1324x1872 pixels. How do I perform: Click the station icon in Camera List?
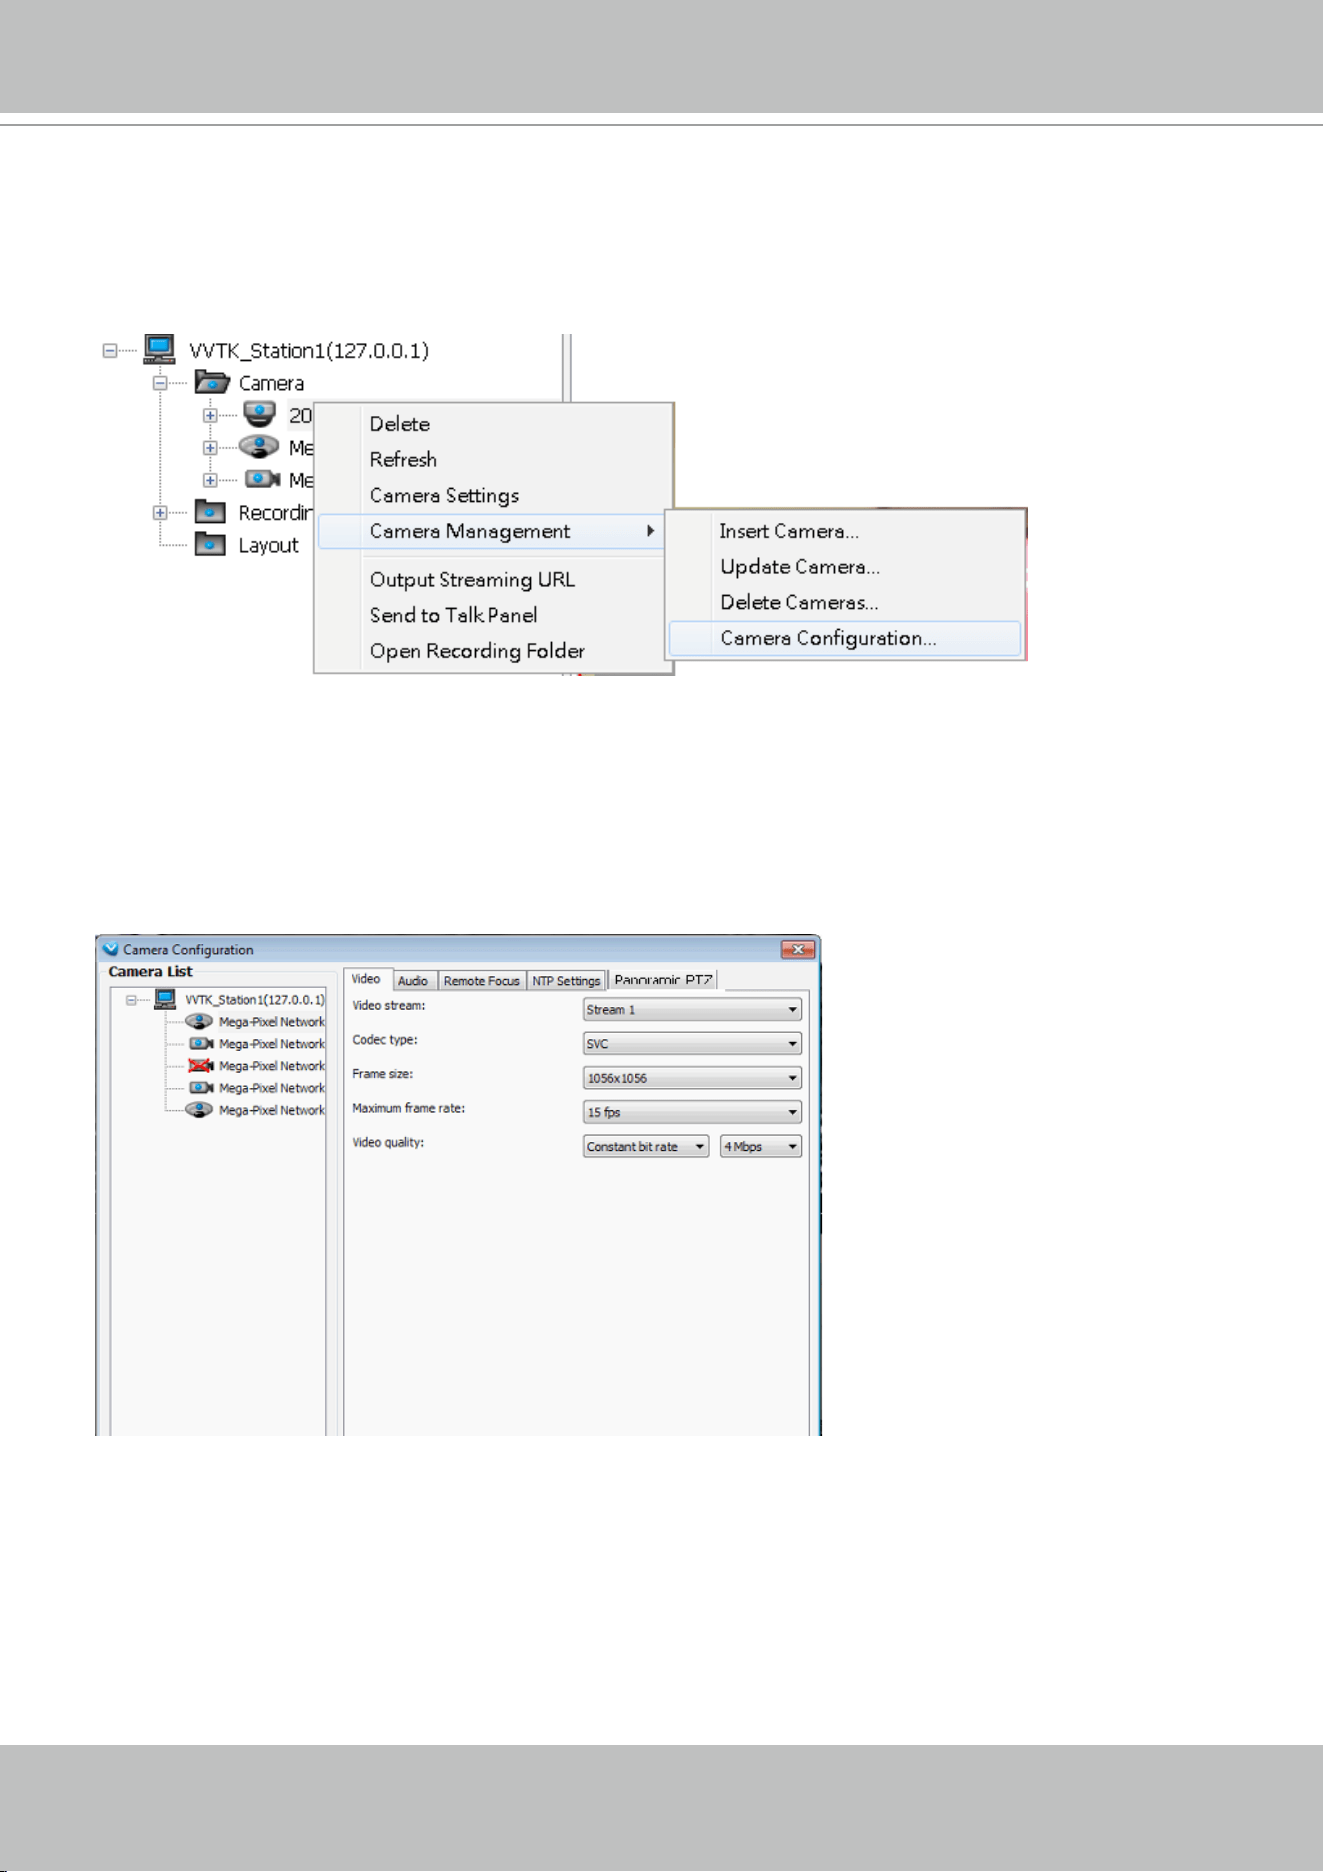pyautogui.click(x=166, y=999)
